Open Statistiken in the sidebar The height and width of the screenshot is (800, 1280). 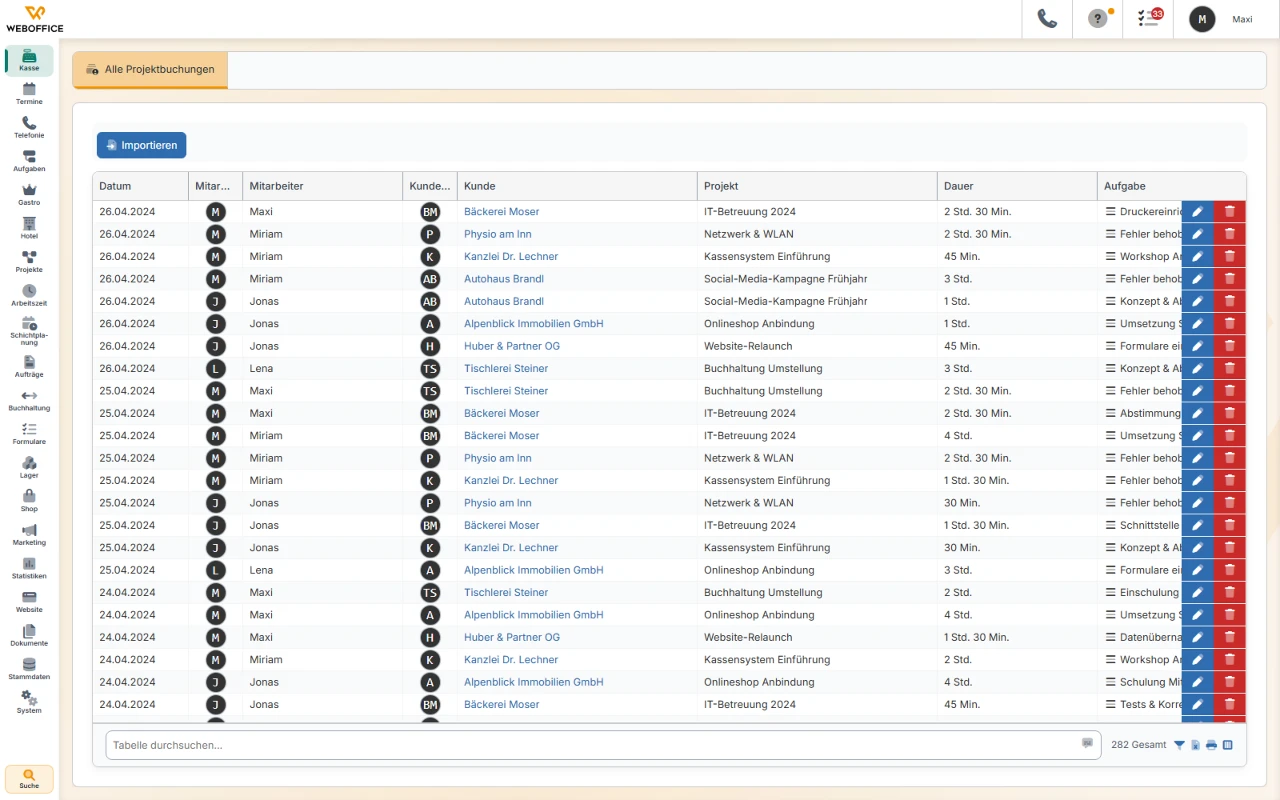coord(29,569)
